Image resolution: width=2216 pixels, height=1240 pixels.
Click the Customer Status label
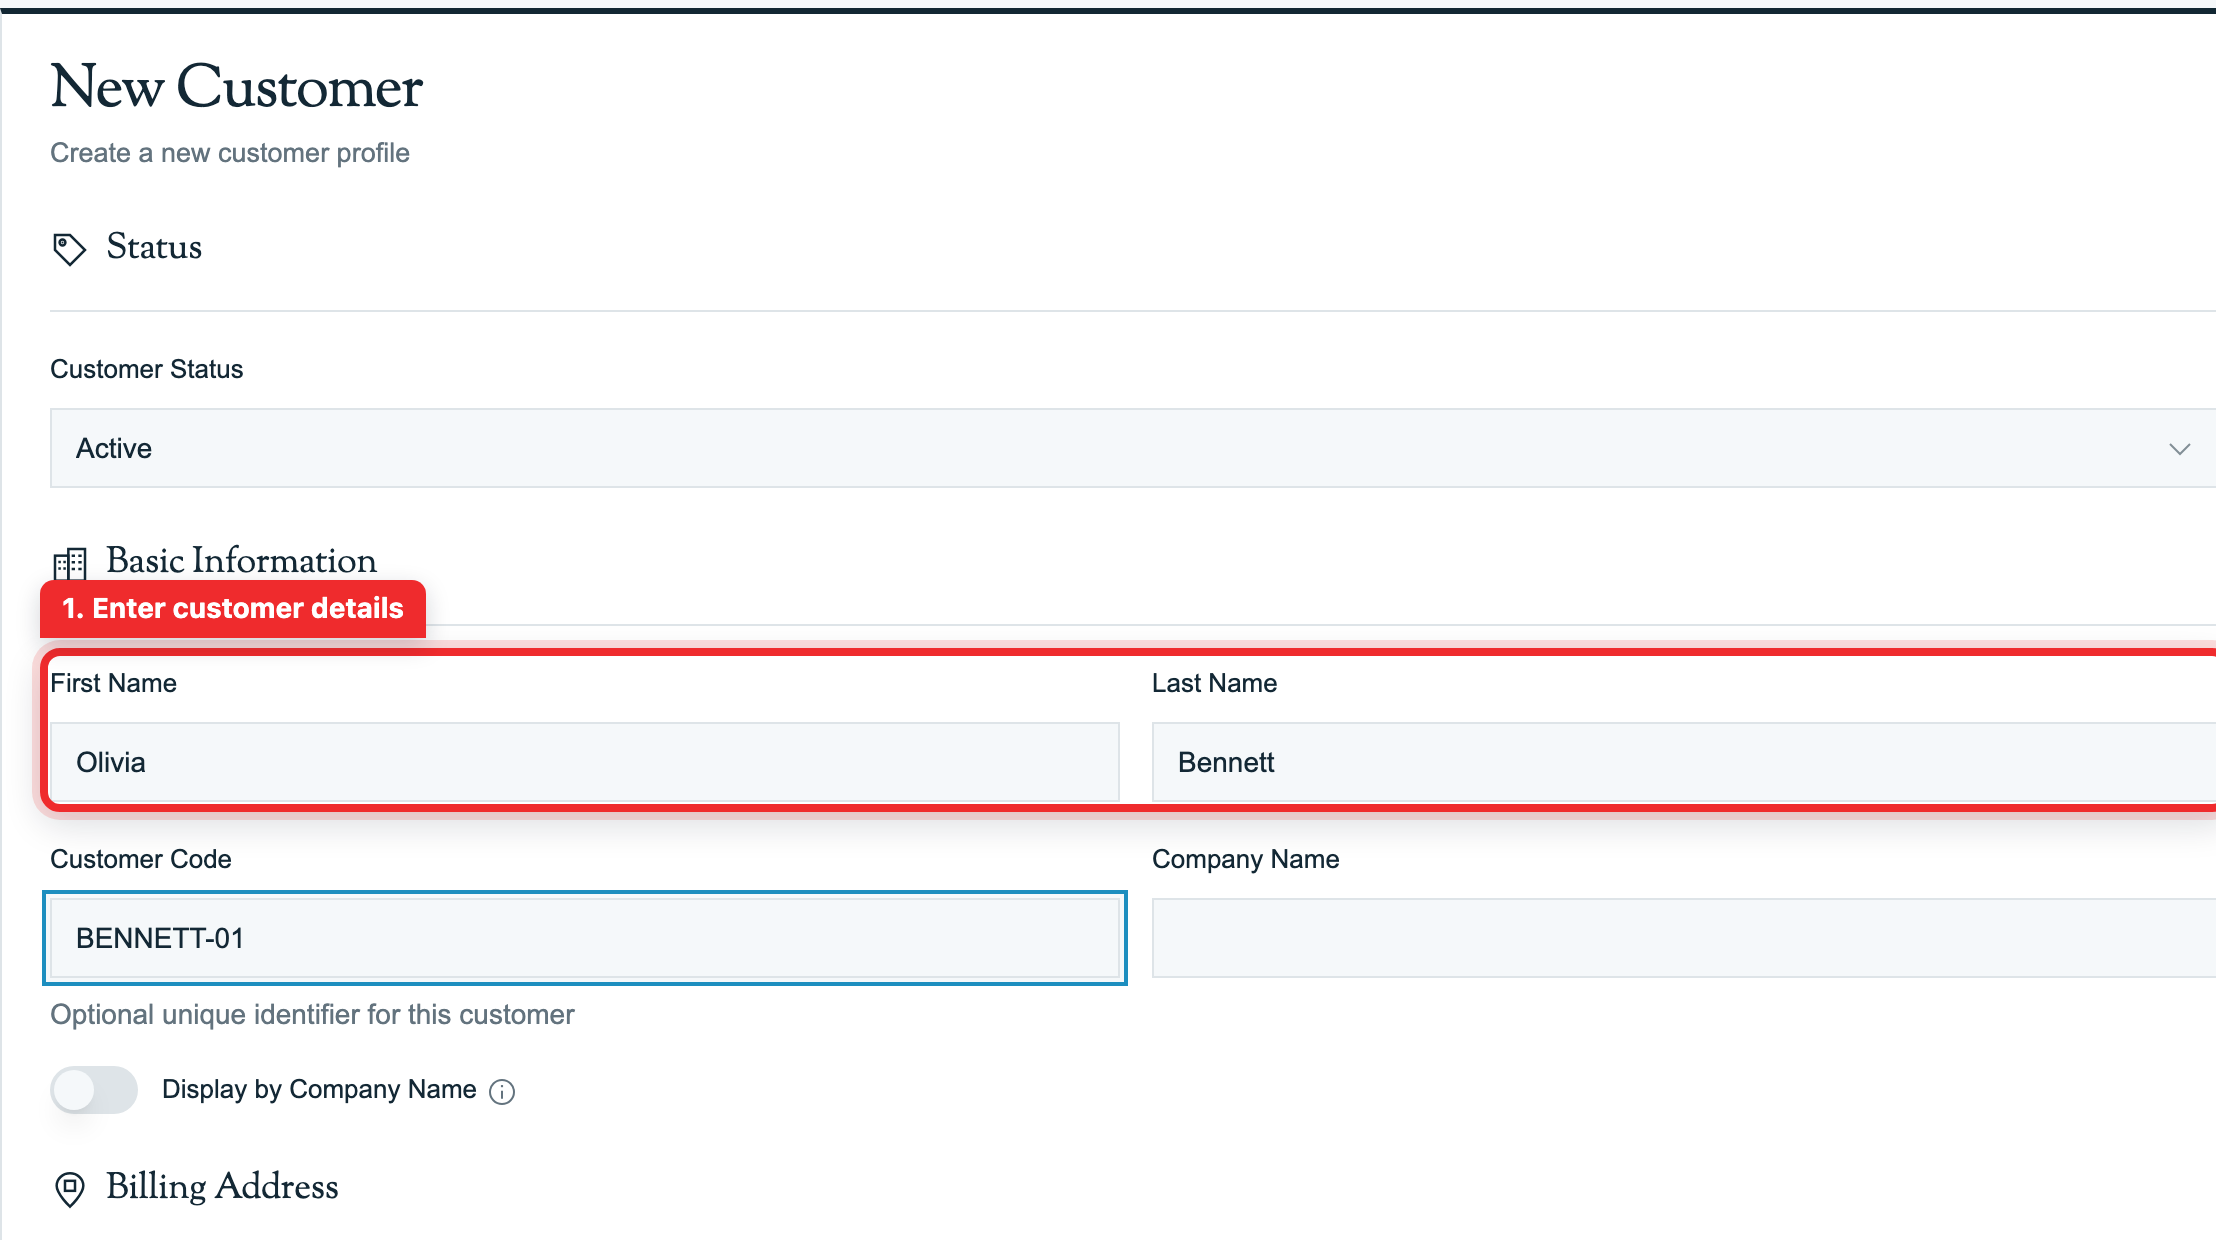click(x=147, y=369)
